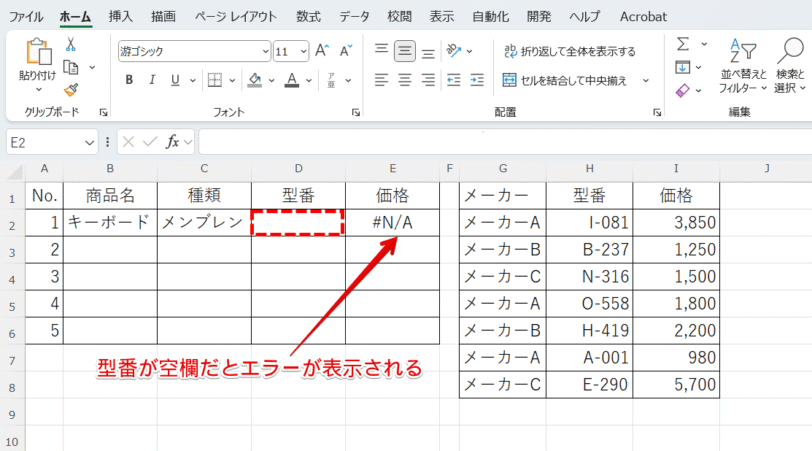Switch to the ページ レイアウト tab
Viewport: 812px width, 451px height.
(x=236, y=17)
